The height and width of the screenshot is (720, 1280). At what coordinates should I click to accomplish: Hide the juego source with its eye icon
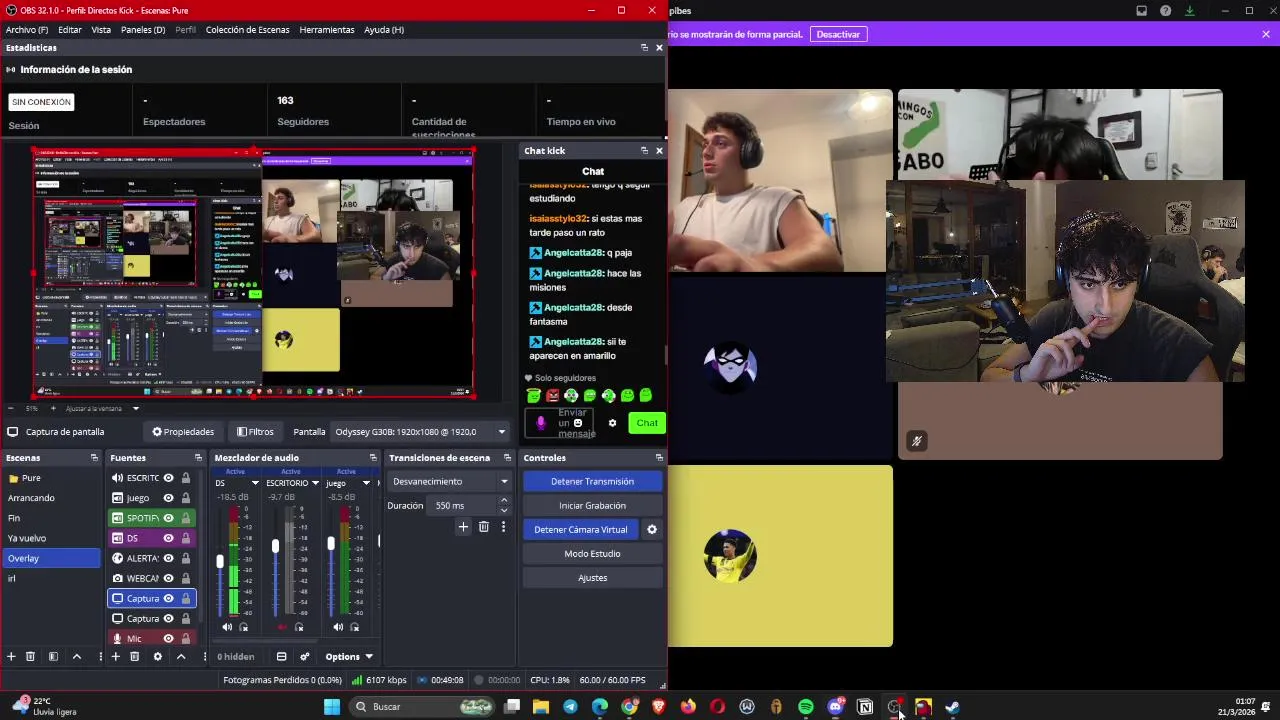click(168, 498)
